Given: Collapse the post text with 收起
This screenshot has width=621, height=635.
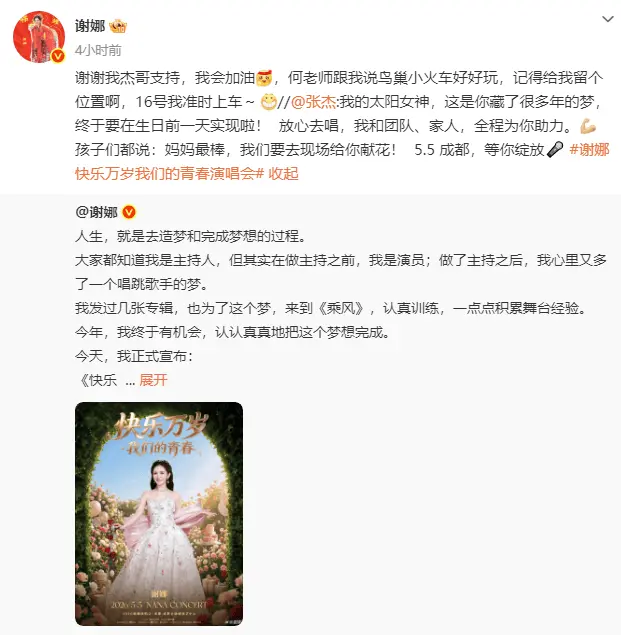Looking at the screenshot, I should coord(283,174).
